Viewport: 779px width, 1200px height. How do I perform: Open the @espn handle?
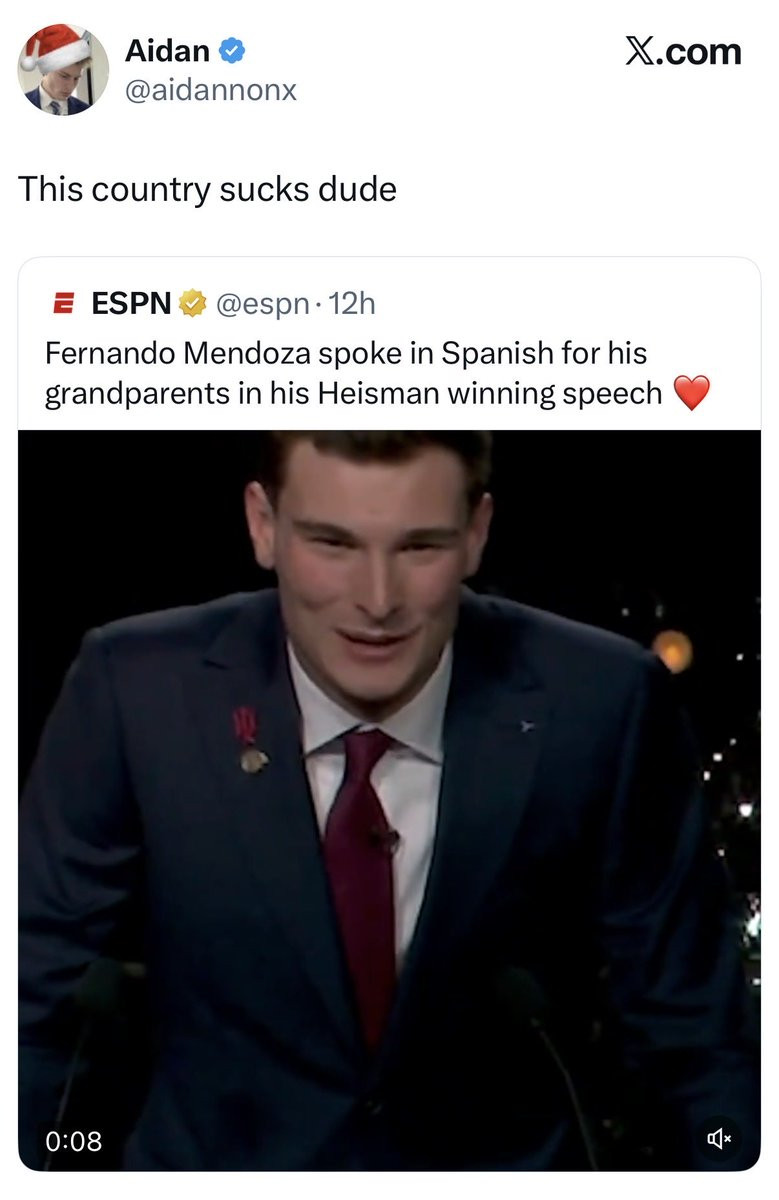point(262,302)
